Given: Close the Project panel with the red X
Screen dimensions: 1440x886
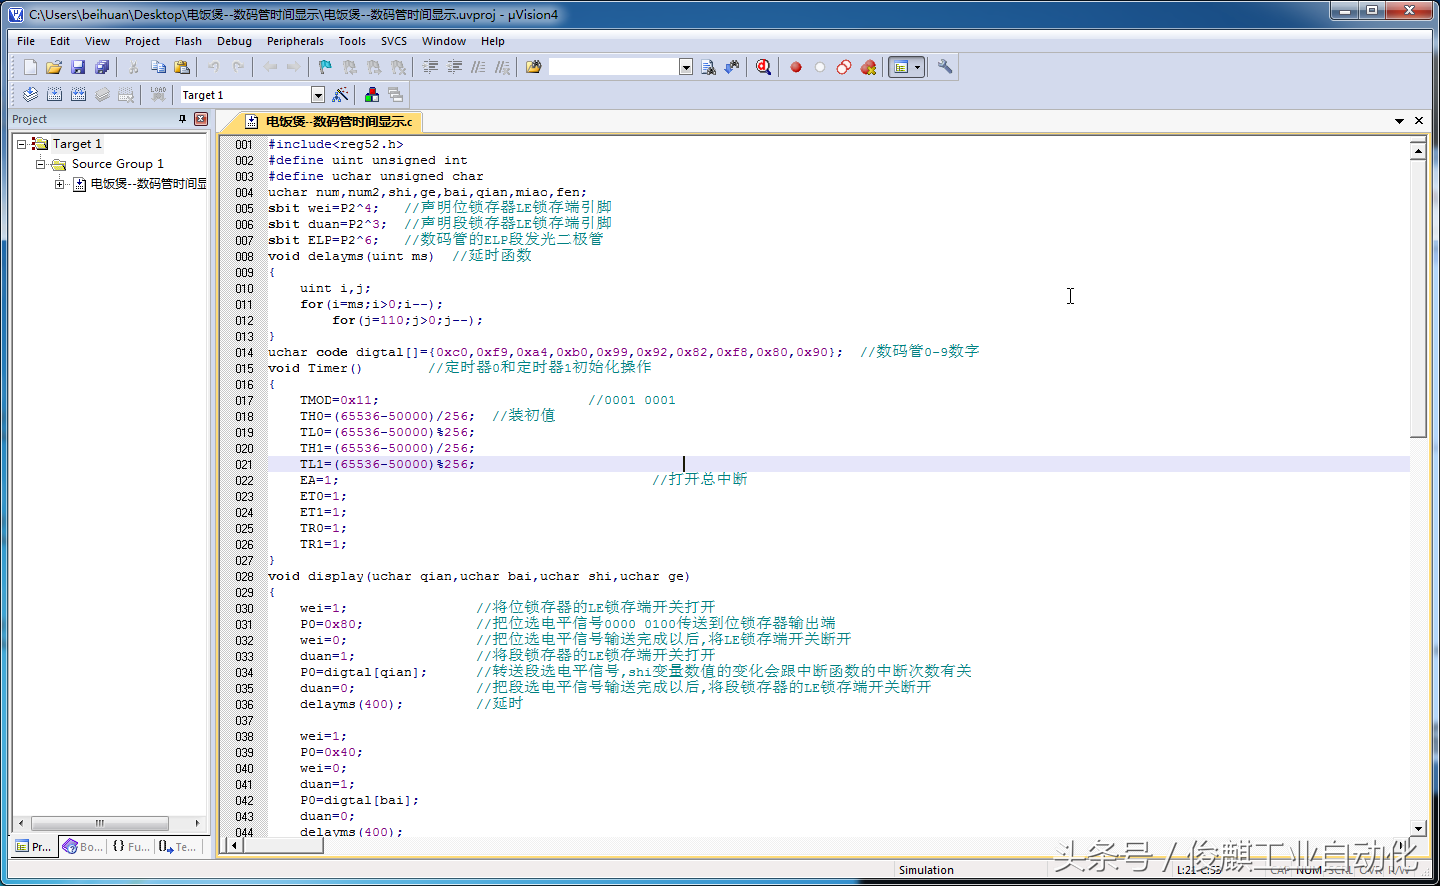Looking at the screenshot, I should point(201,119).
